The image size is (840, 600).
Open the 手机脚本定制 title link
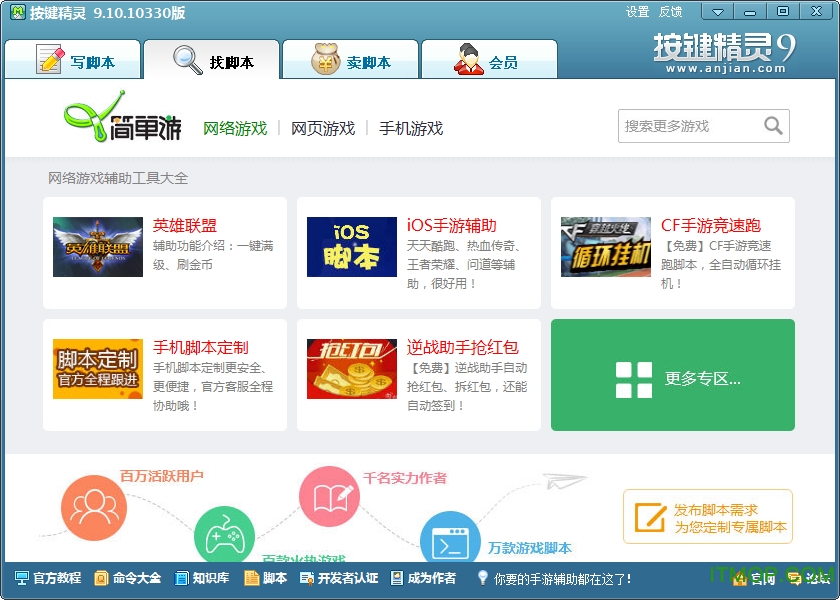[x=201, y=348]
